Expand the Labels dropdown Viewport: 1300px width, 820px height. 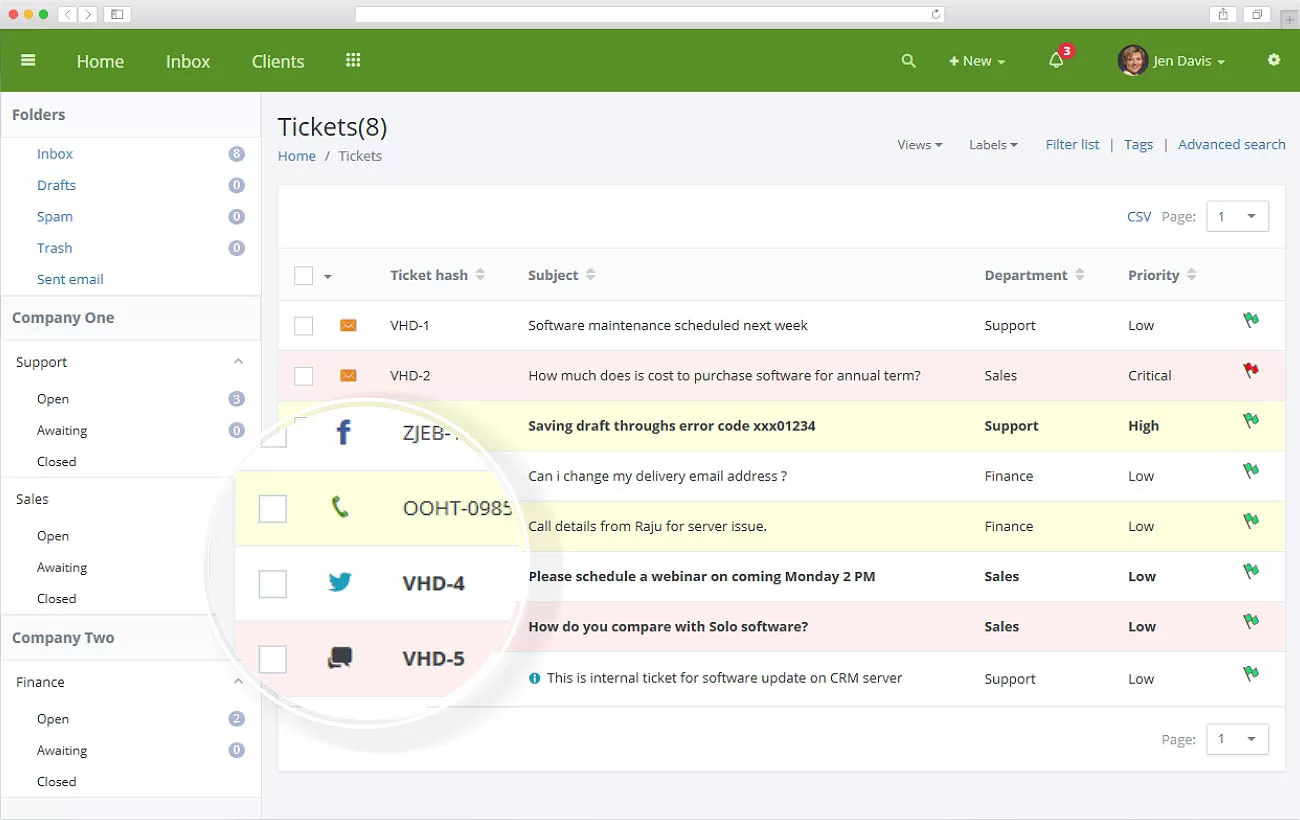point(992,145)
